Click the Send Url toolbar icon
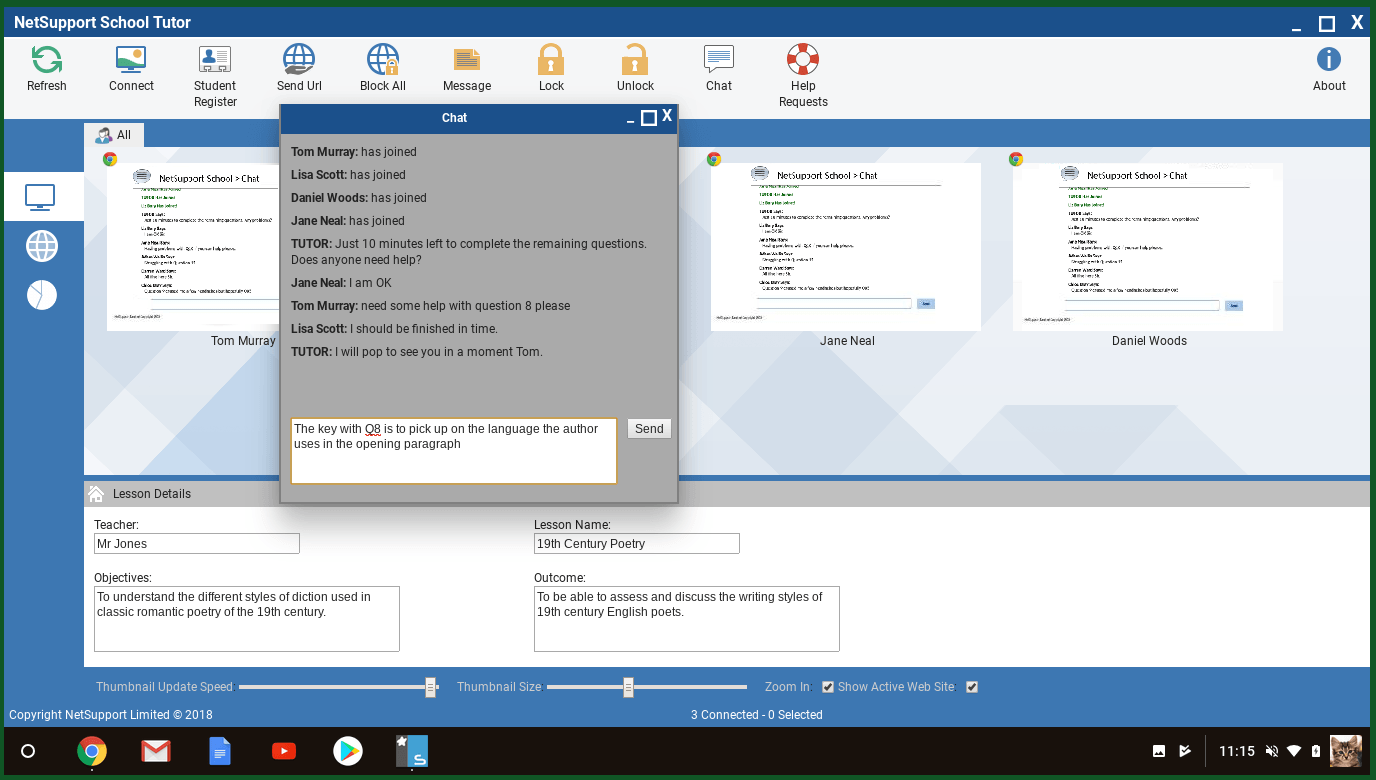Screen dimensions: 1376x780 (x=299, y=61)
